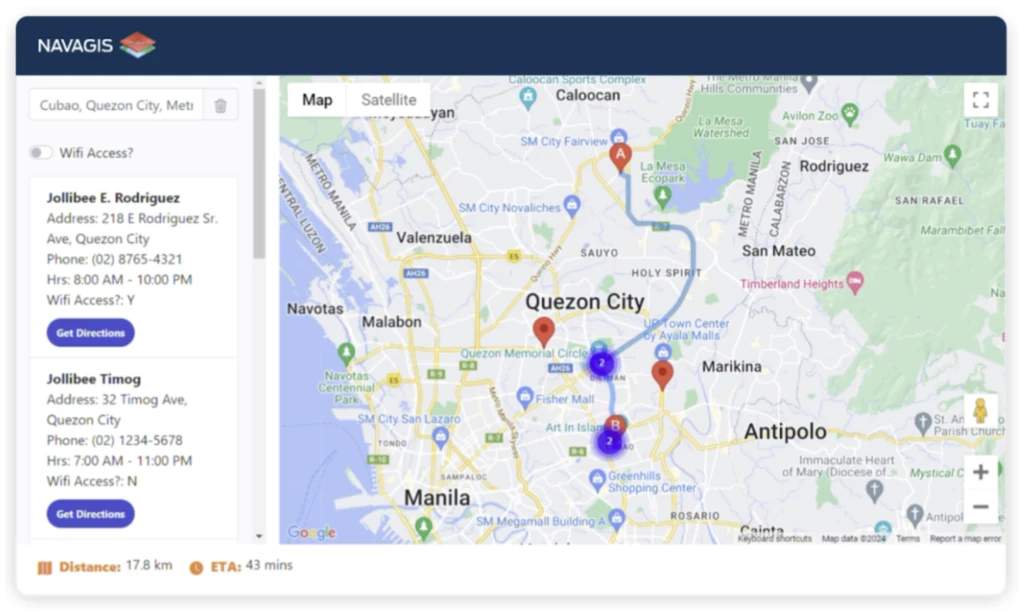Select the Map view tab
Image resolution: width=1024 pixels, height=613 pixels.
[317, 100]
